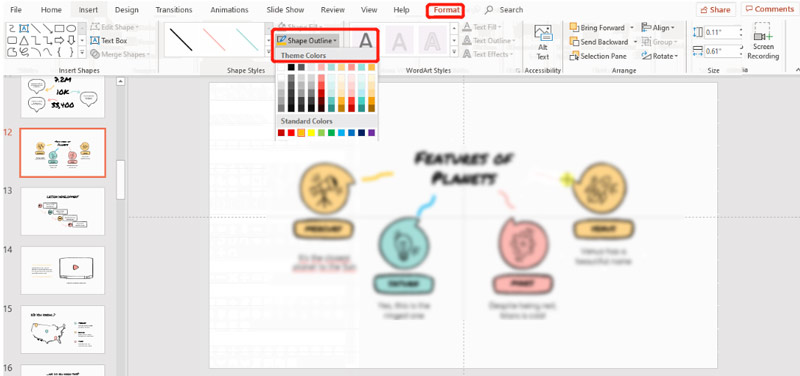Collapse the ribbon with the chevron

point(797,70)
